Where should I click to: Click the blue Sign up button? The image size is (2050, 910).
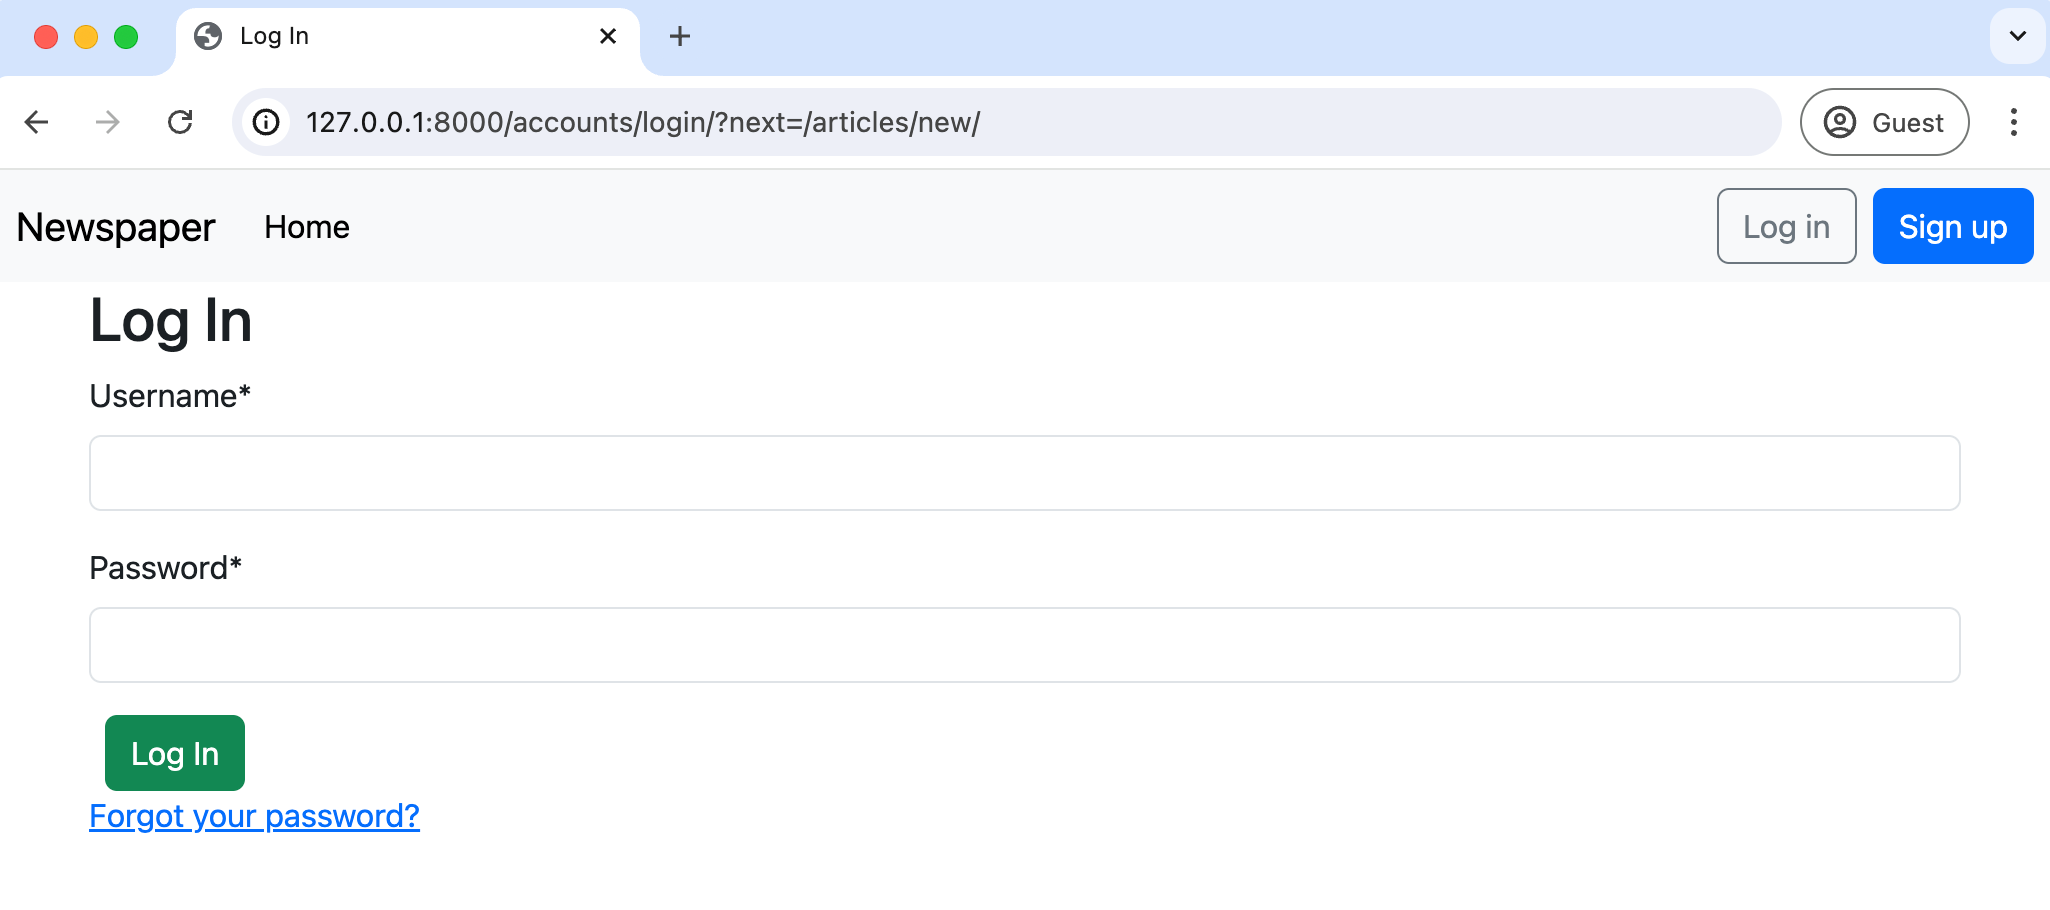click(x=1953, y=226)
